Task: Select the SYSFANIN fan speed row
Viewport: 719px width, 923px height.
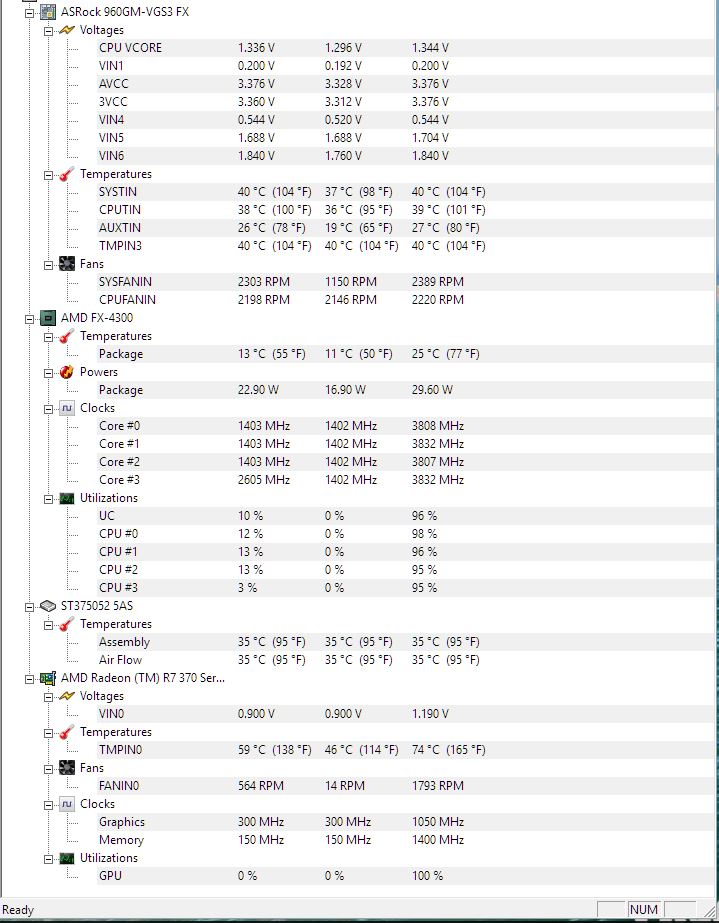Action: pos(404,282)
